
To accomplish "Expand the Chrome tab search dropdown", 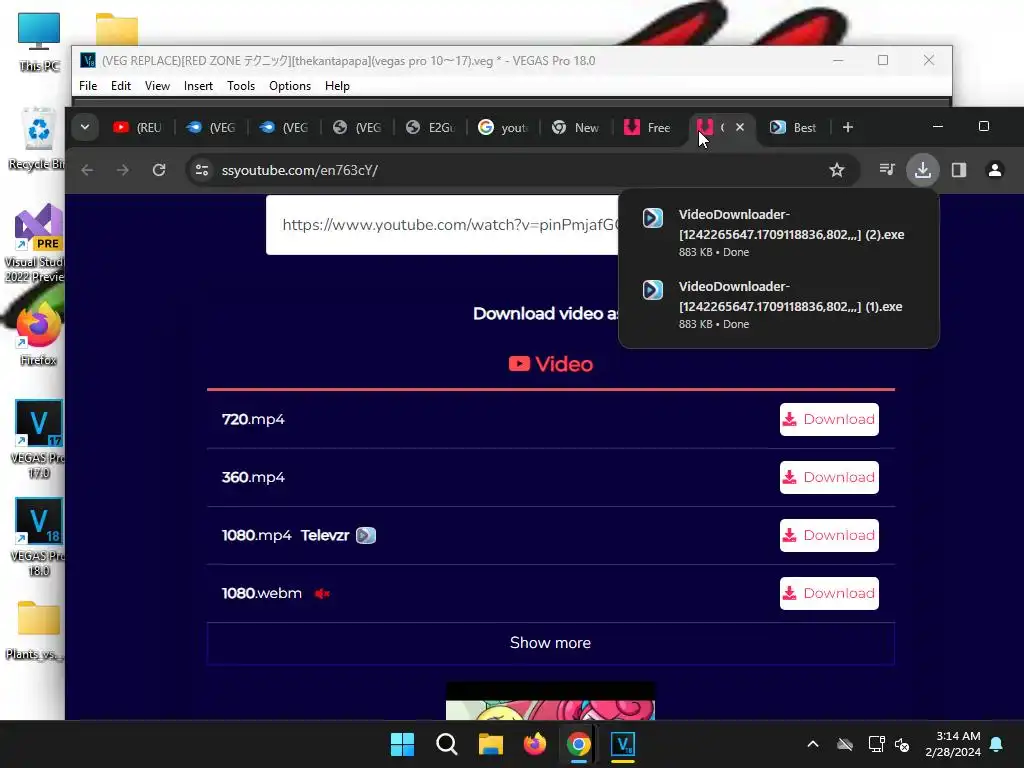I will (85, 127).
